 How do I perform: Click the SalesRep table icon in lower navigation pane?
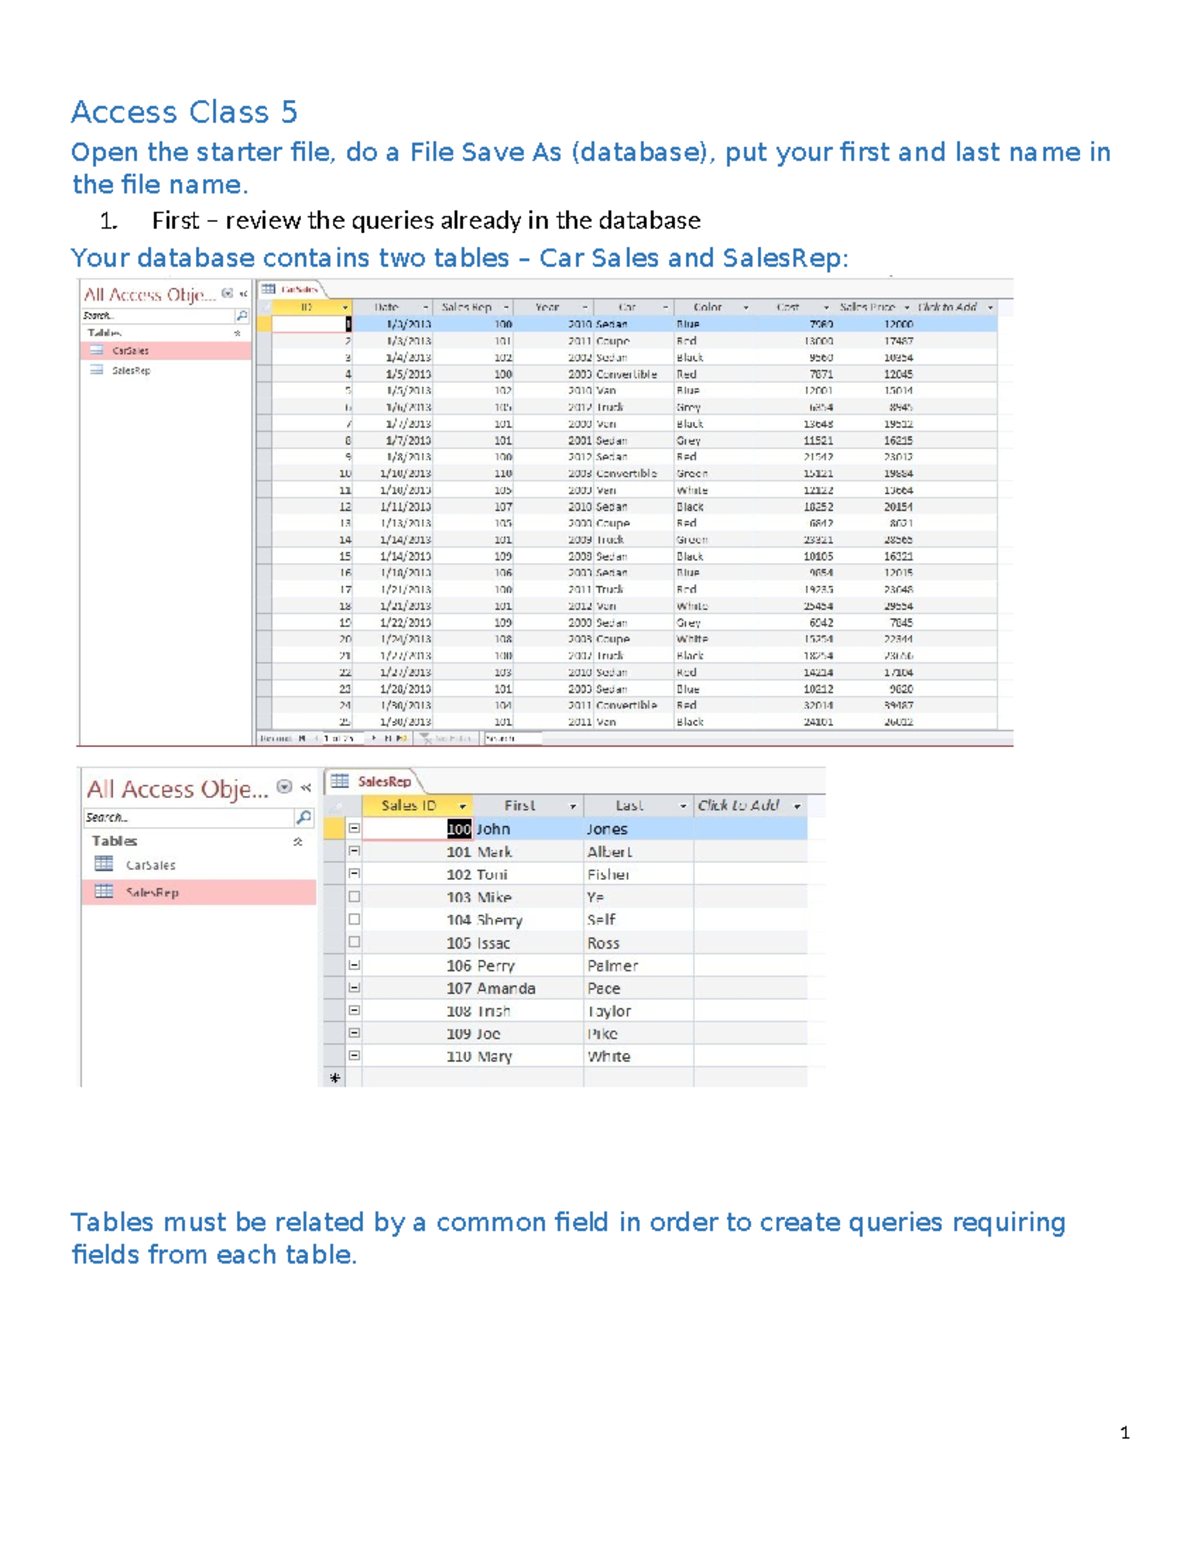pyautogui.click(x=103, y=891)
